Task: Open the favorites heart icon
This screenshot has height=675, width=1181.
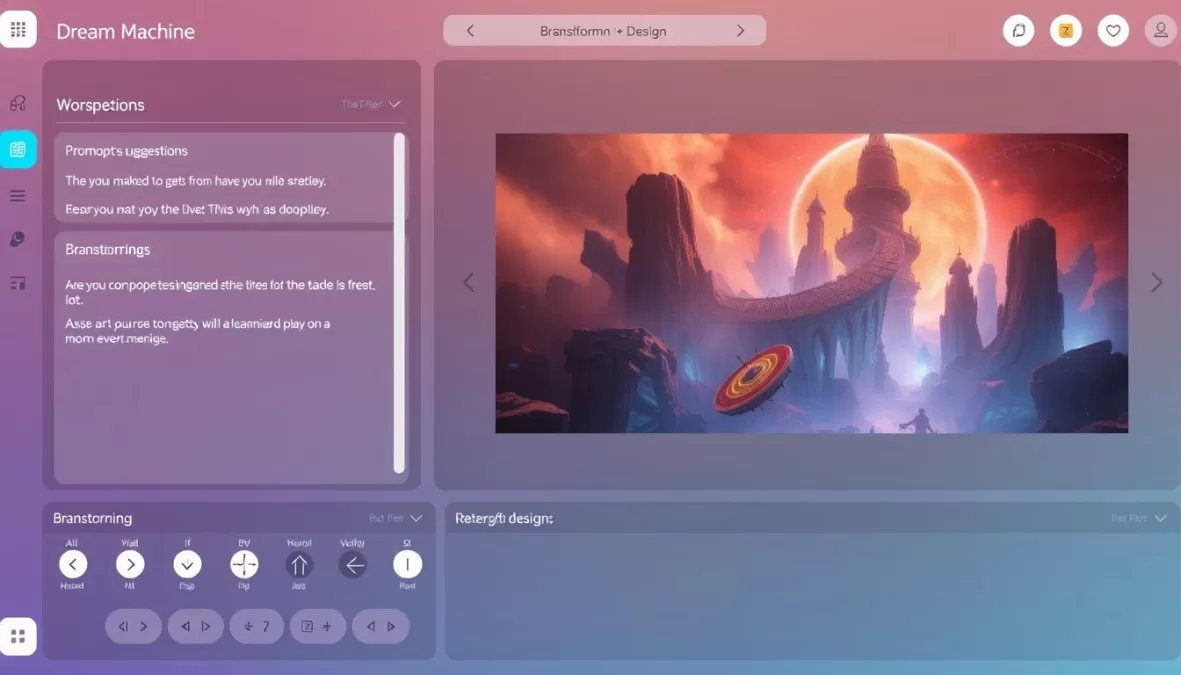Action: (x=1112, y=30)
